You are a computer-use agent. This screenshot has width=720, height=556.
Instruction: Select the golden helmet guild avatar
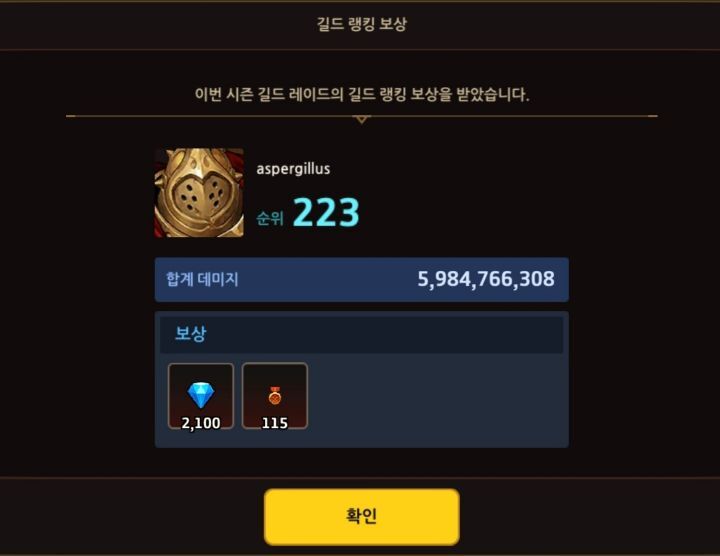pyautogui.click(x=199, y=192)
